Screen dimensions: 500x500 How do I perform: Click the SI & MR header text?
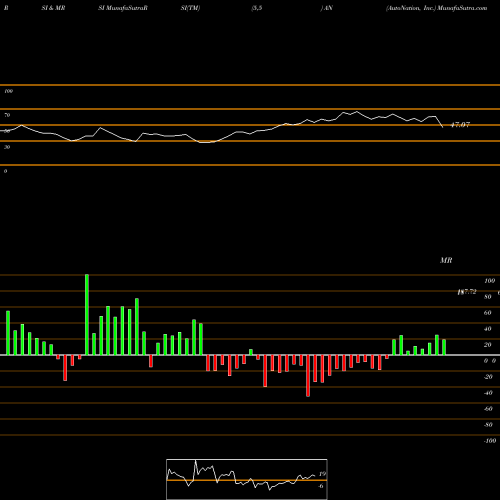[53, 8]
